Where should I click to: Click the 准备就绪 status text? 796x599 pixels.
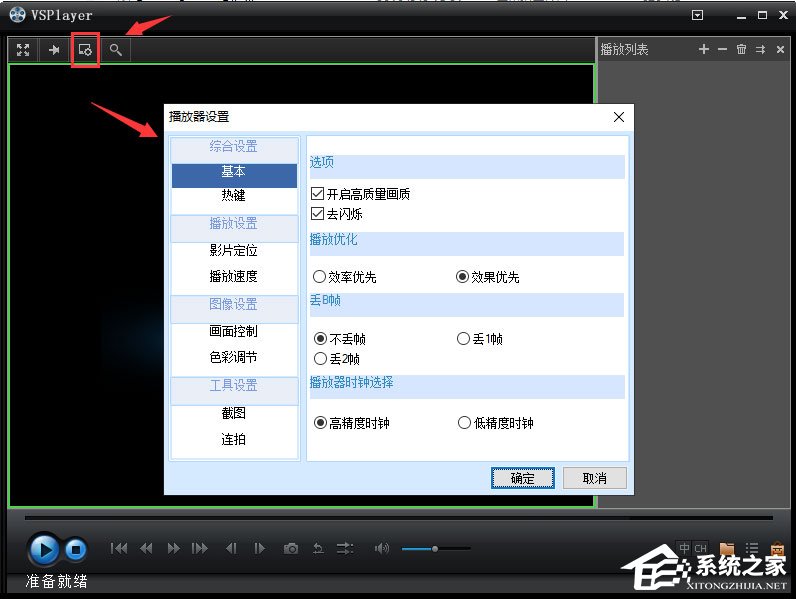[x=56, y=581]
